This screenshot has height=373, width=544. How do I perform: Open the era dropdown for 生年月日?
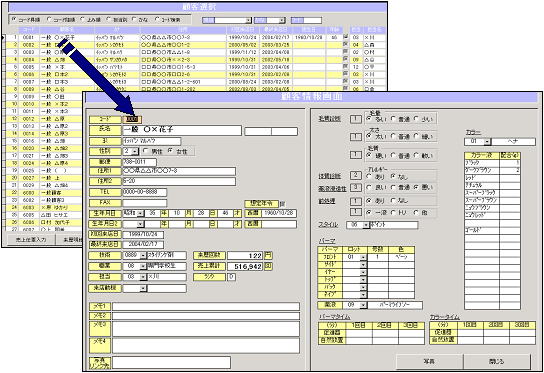(x=141, y=213)
